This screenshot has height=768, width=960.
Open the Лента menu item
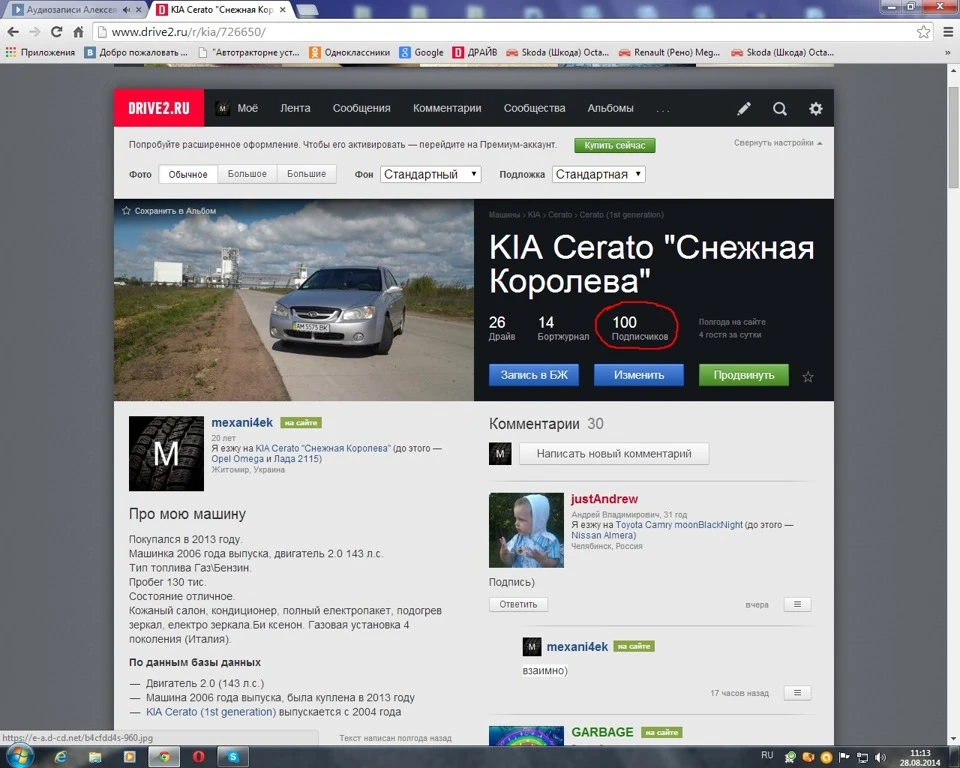295,108
